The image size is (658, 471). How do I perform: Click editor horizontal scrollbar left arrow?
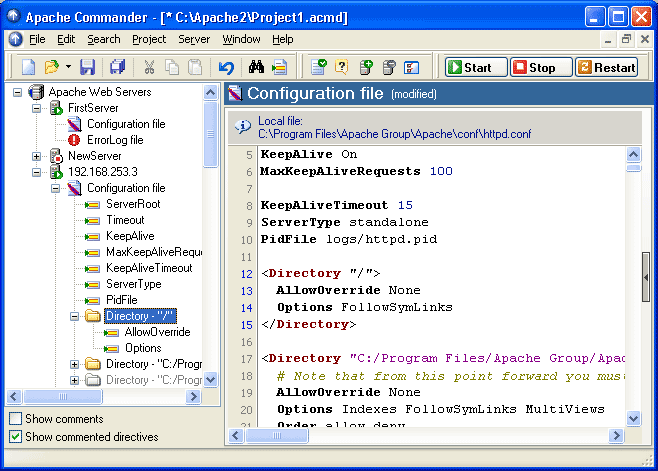coord(236,435)
